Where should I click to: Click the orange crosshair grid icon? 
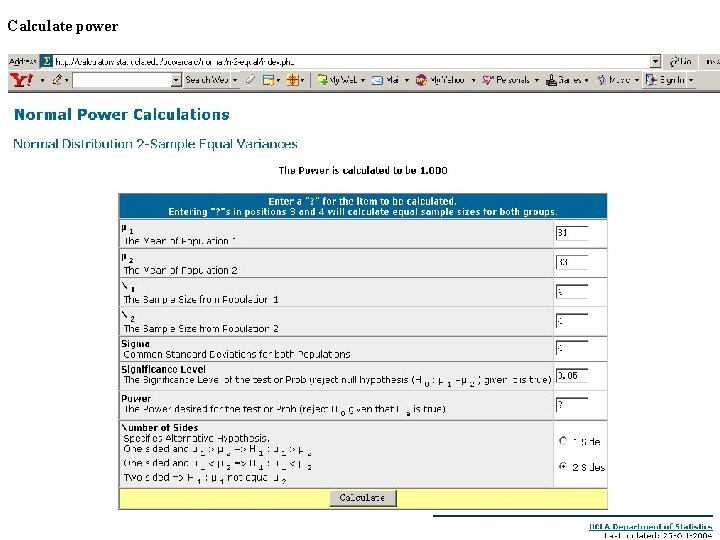point(292,80)
